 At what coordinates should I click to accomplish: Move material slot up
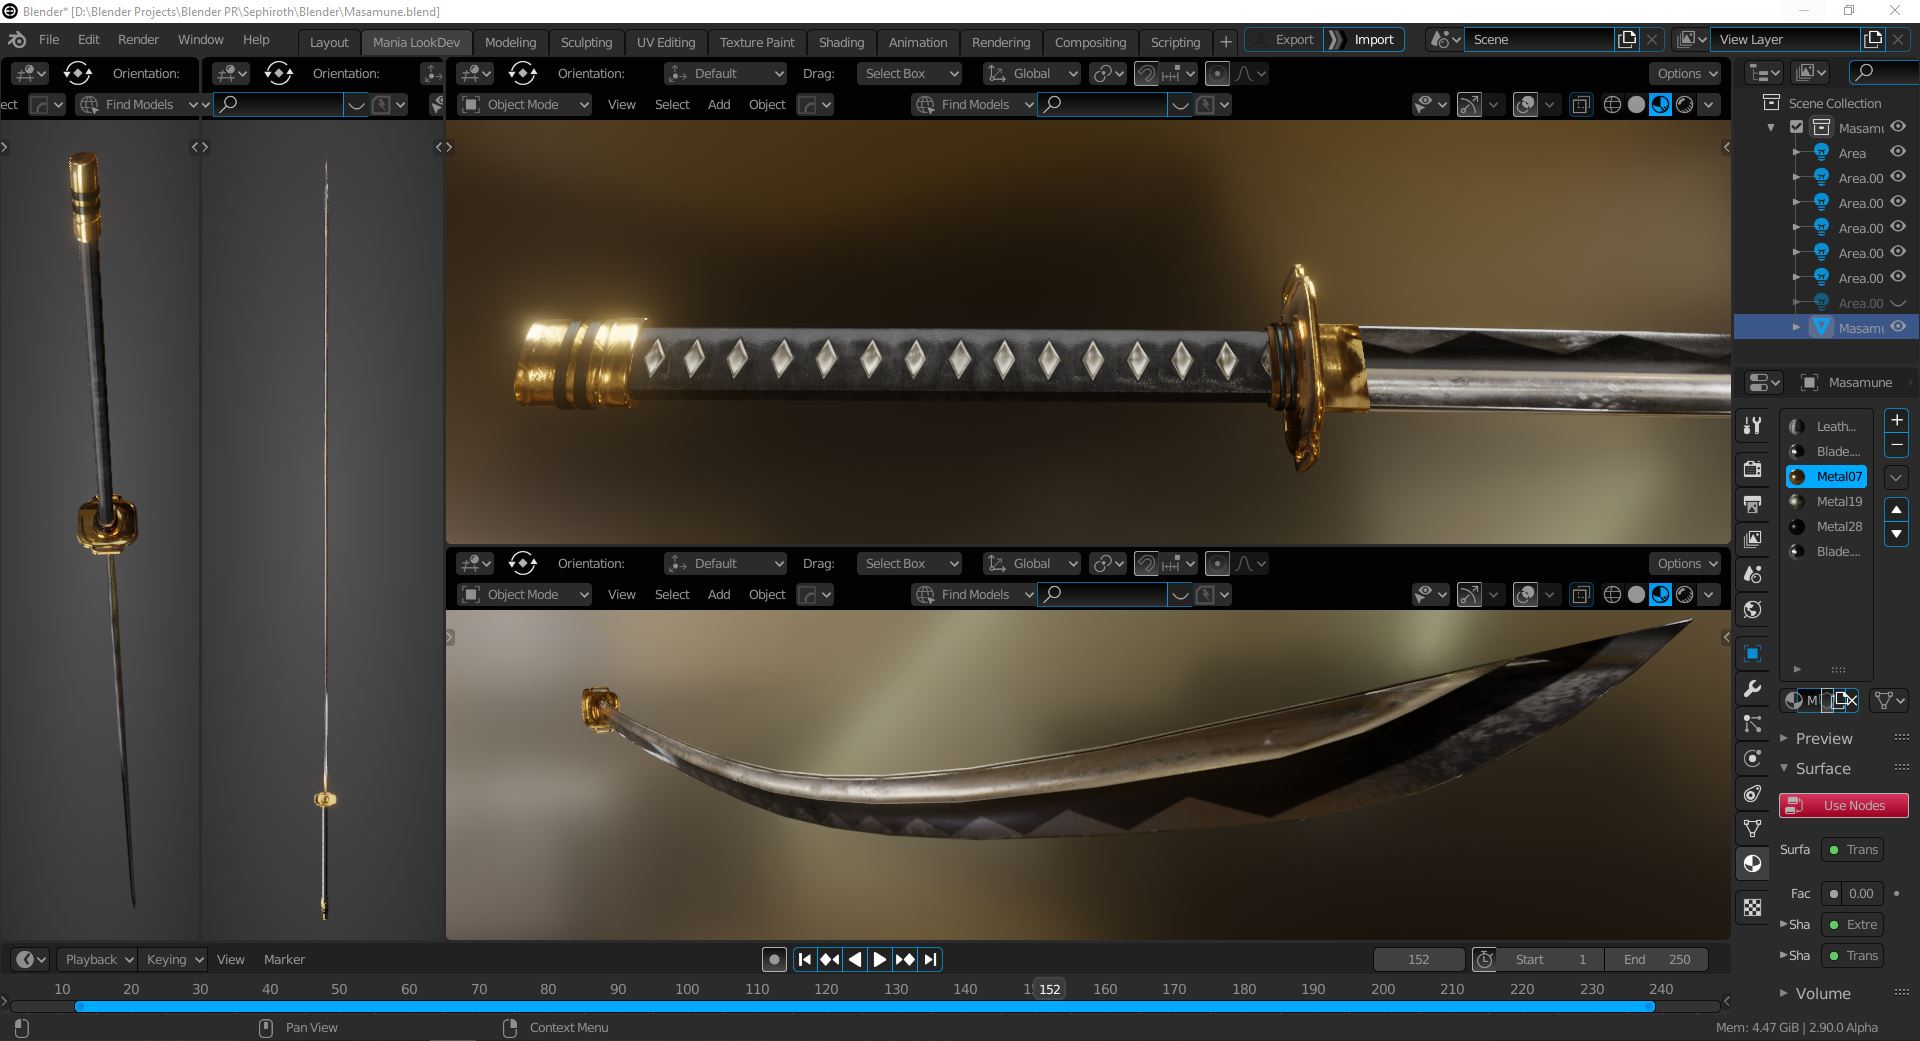1896,509
